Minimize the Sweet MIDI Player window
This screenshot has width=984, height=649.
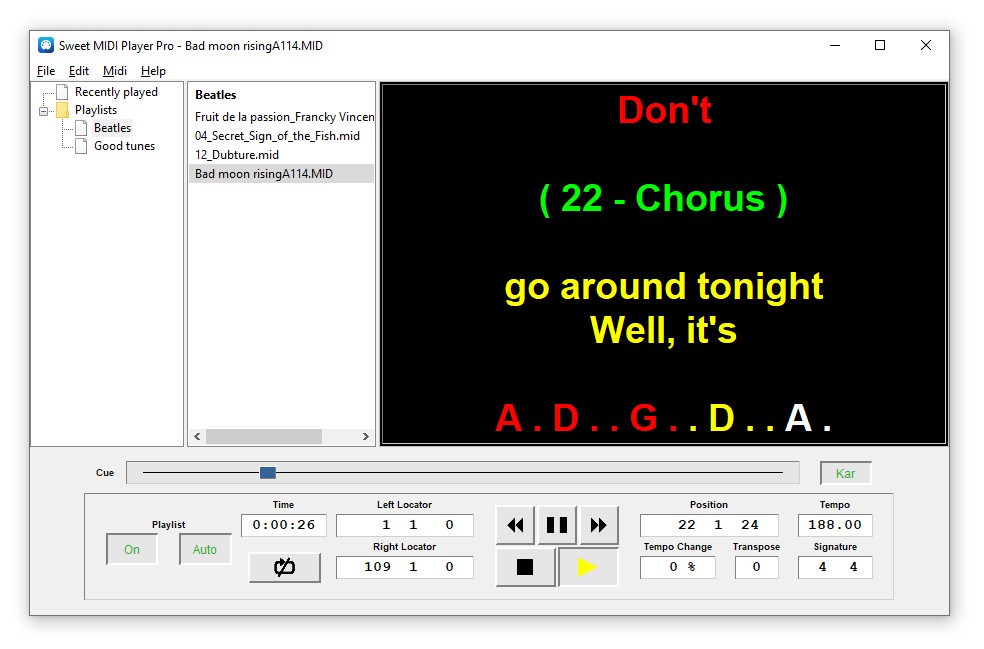coord(835,45)
